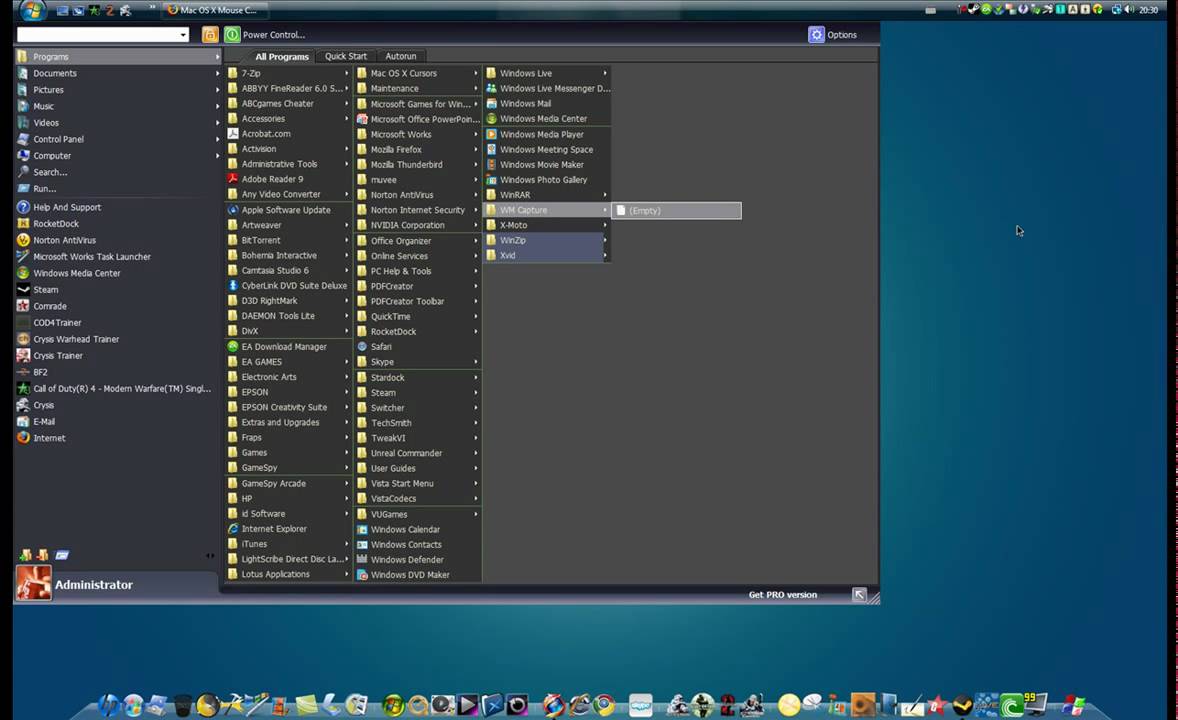Select Programs in the left pane

[117, 57]
